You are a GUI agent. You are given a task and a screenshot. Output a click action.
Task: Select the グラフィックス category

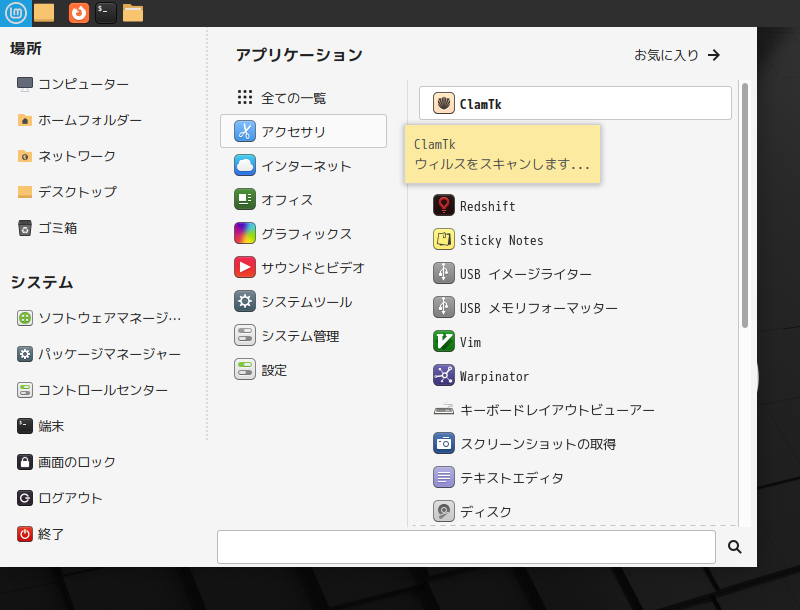(303, 234)
